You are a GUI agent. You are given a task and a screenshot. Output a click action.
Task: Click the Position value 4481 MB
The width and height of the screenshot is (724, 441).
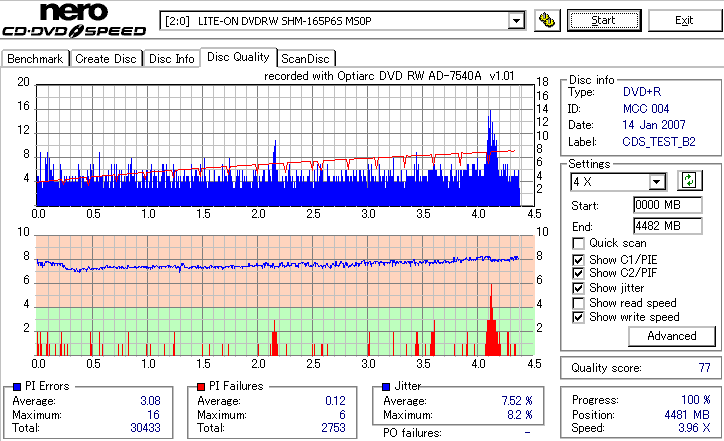(688, 415)
